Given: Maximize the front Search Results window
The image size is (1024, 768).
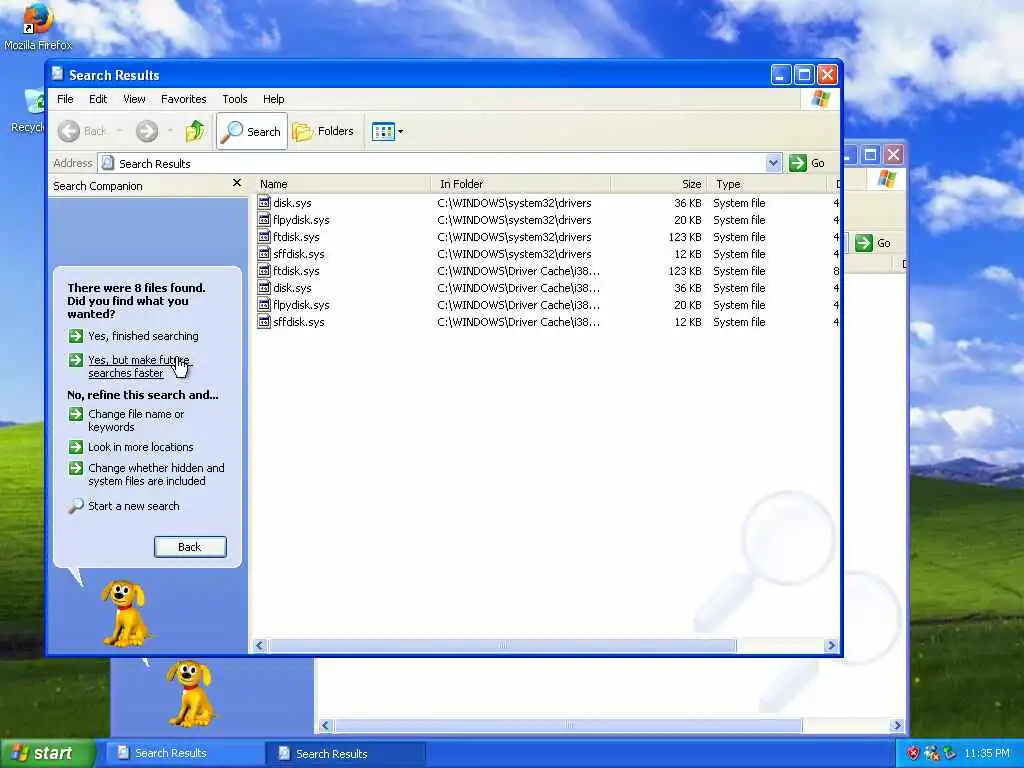Looking at the screenshot, I should coord(804,74).
